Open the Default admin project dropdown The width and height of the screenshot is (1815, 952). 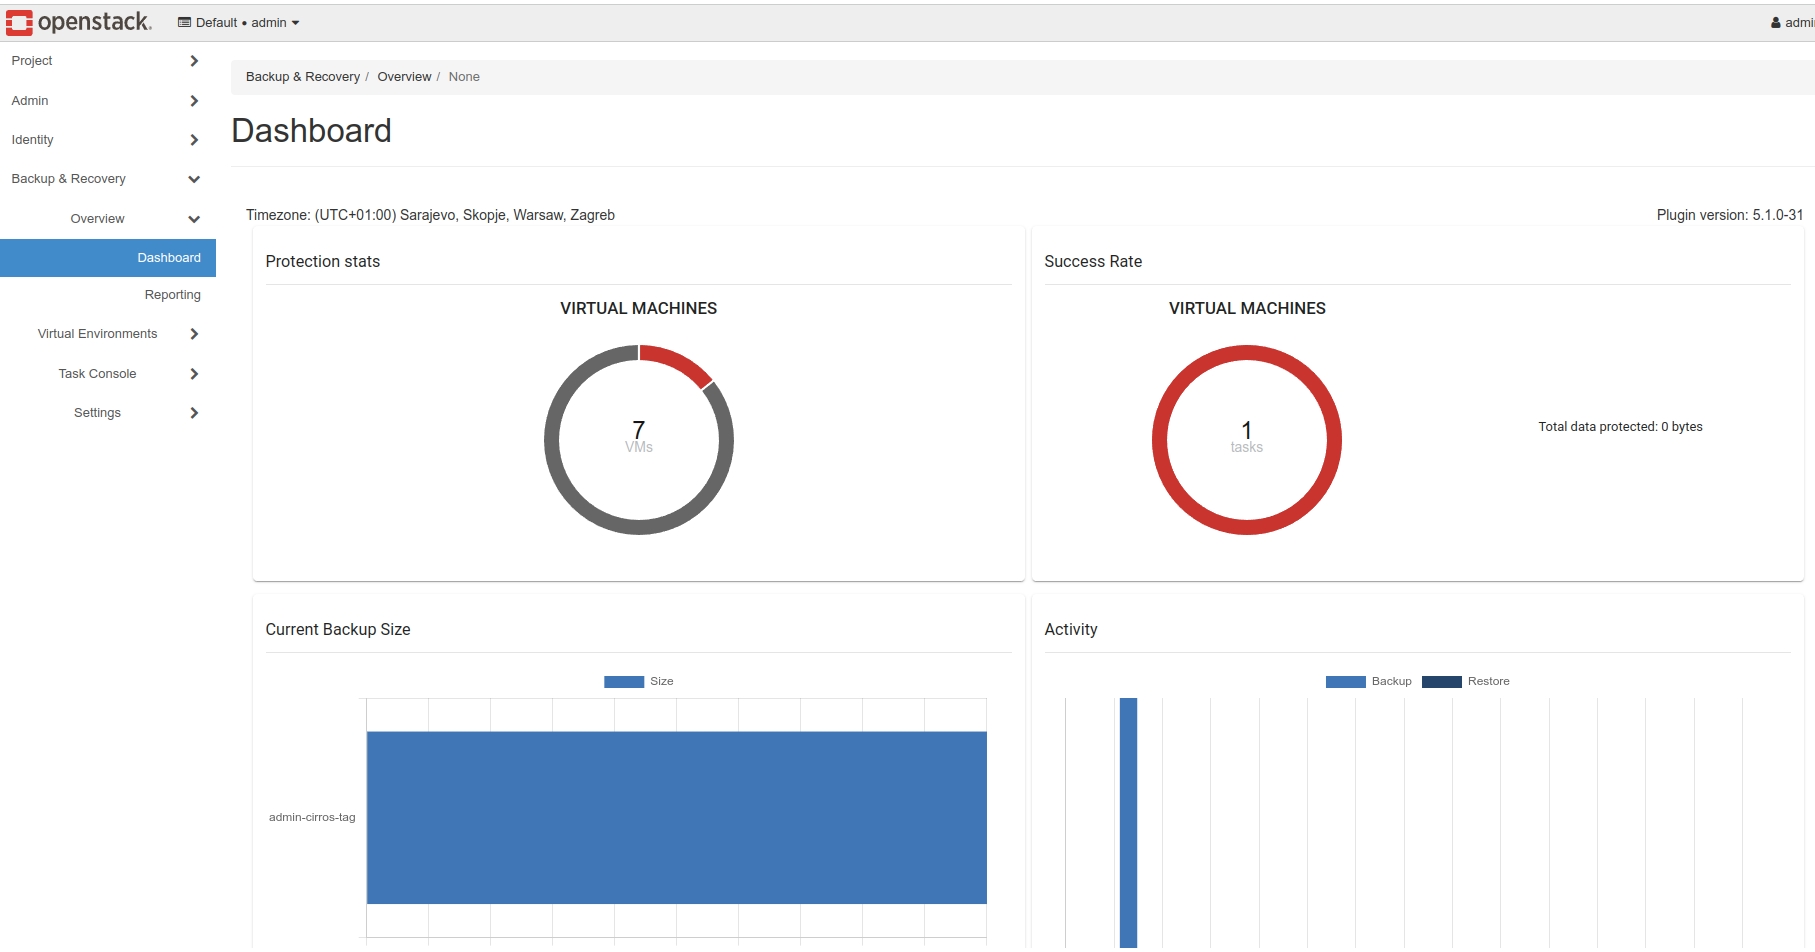tap(240, 22)
